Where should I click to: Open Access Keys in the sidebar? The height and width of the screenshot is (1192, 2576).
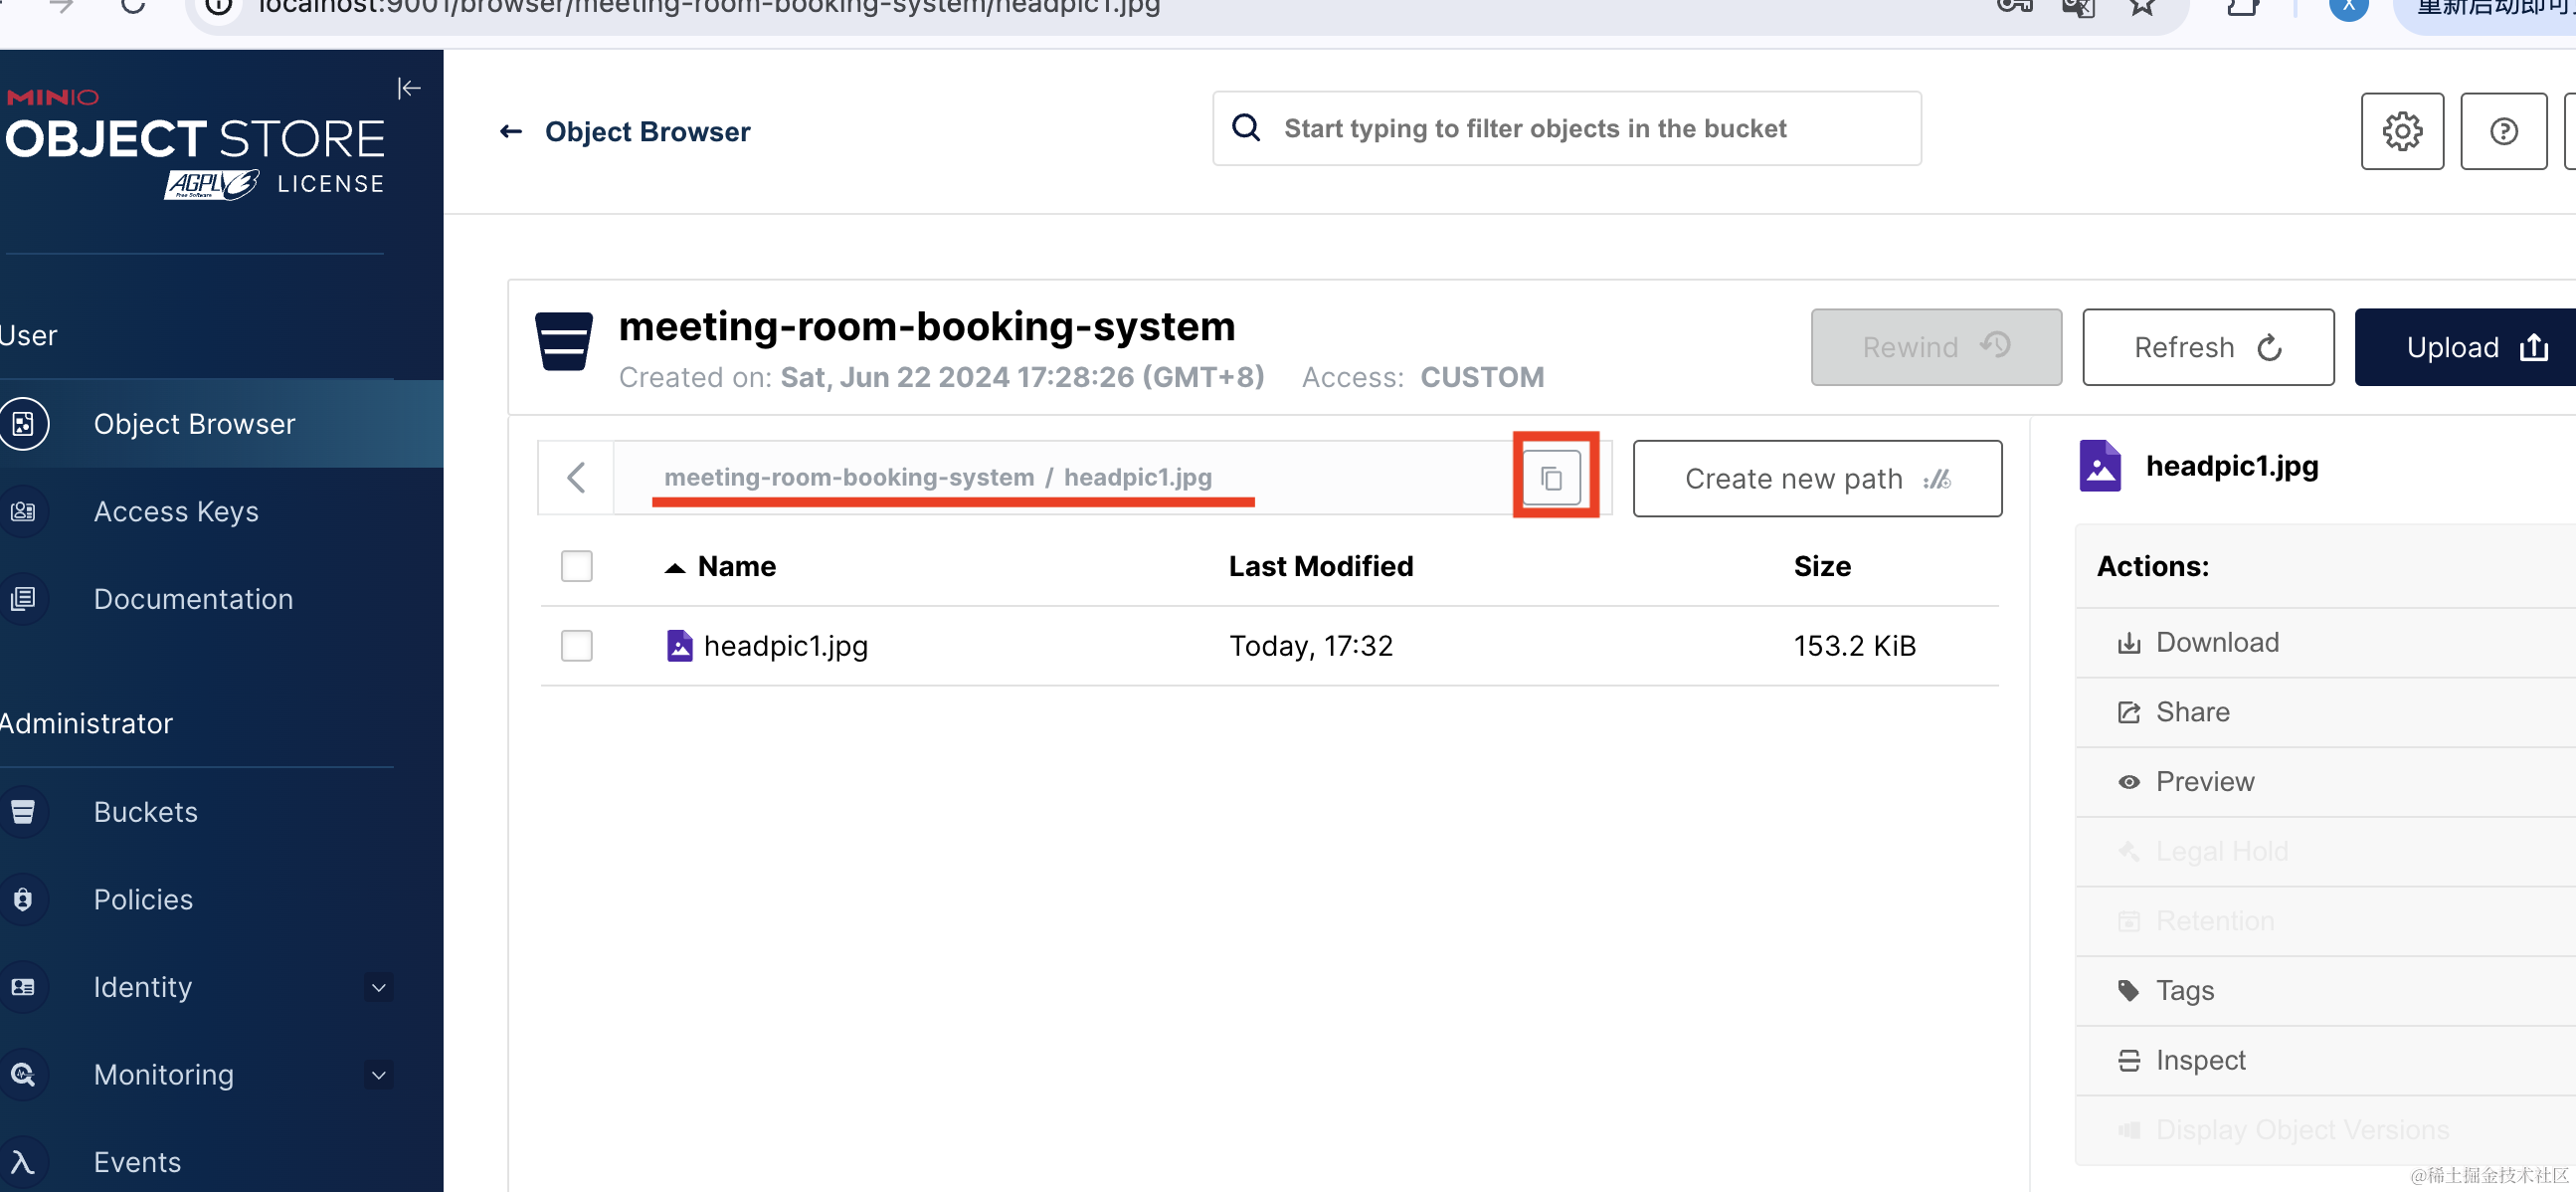176,511
